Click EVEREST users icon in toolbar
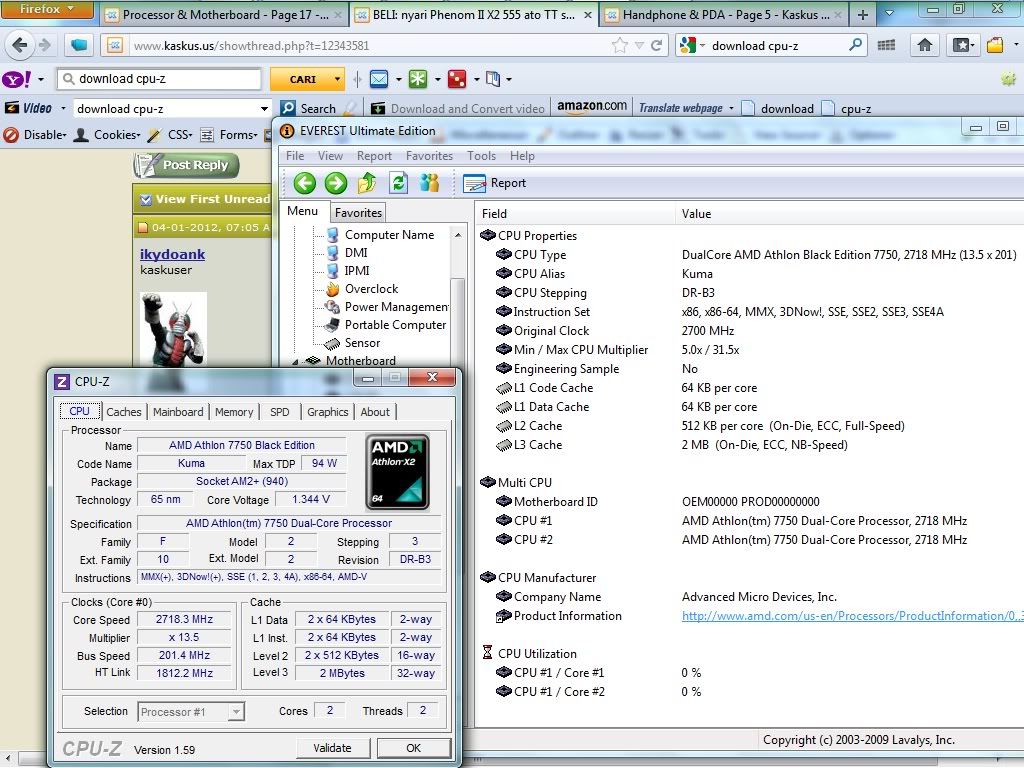The image size is (1024, 768). (x=430, y=183)
